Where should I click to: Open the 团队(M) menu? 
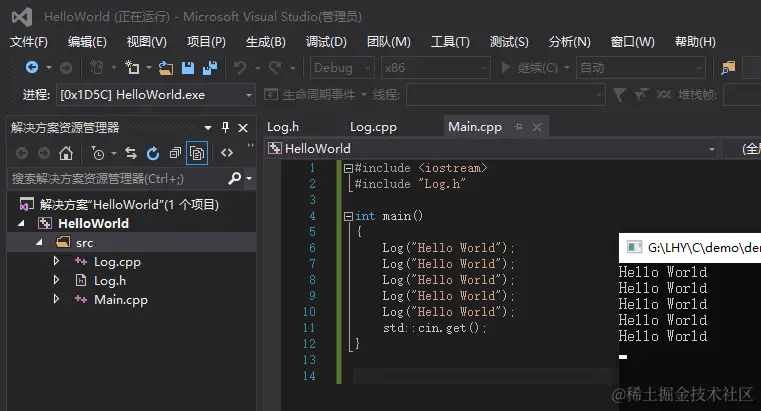(389, 42)
